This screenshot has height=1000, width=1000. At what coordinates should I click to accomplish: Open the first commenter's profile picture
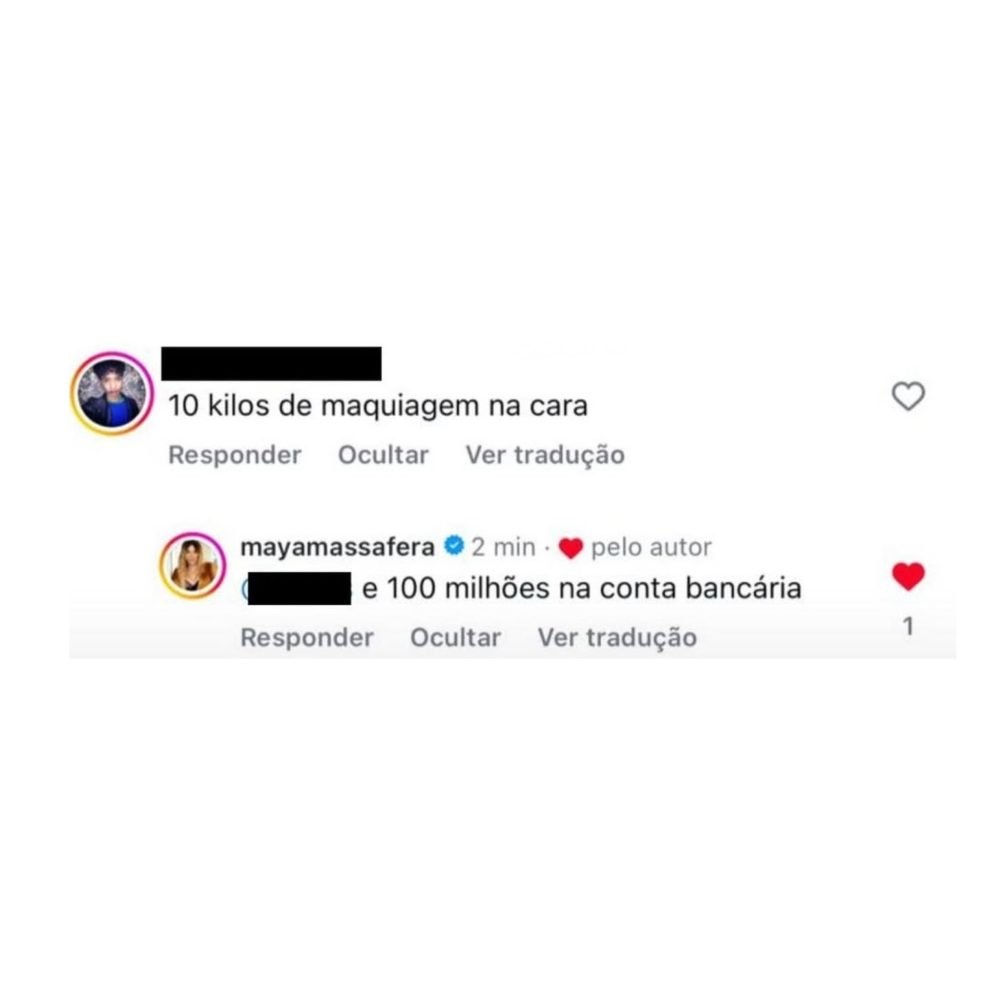tap(112, 393)
